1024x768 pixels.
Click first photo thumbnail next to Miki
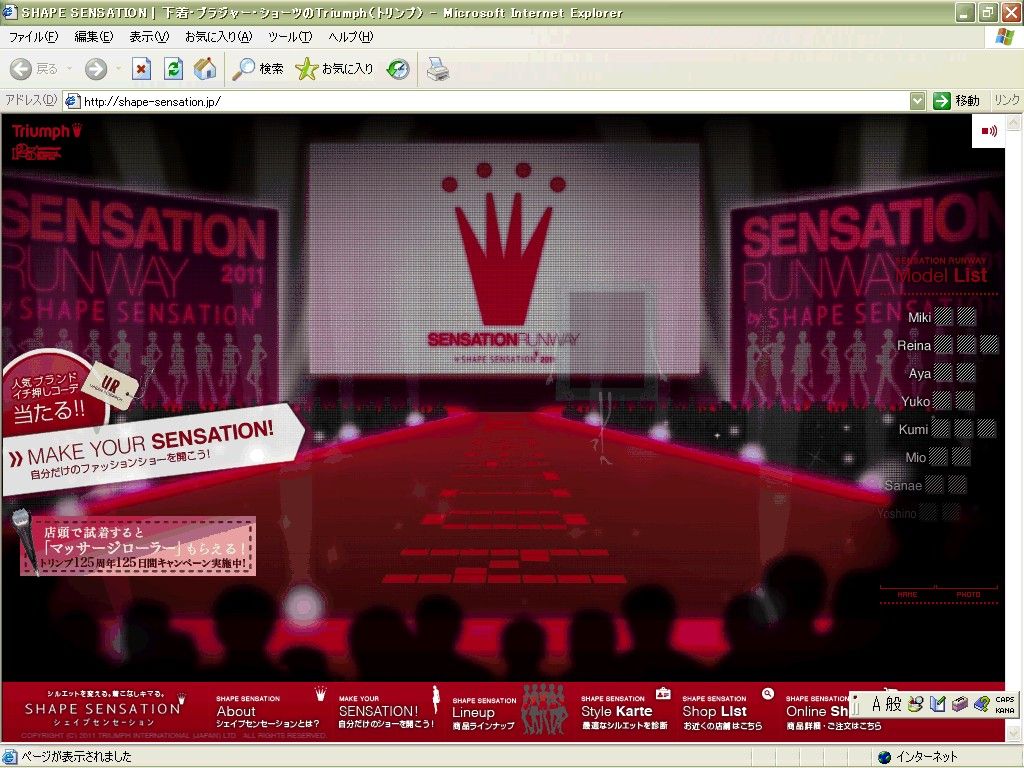(944, 317)
